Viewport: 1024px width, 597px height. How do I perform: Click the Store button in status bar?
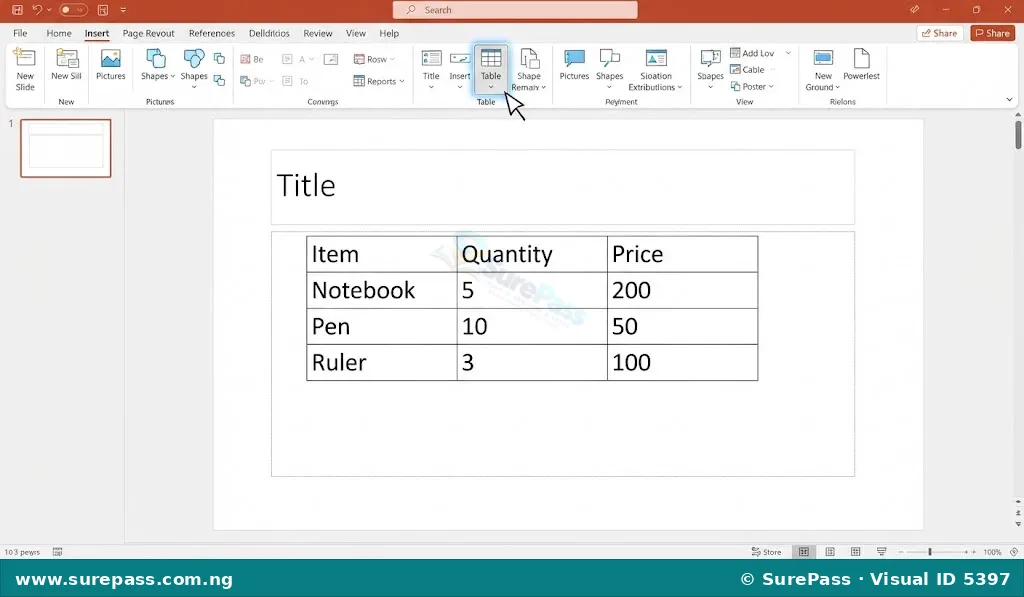pos(766,552)
